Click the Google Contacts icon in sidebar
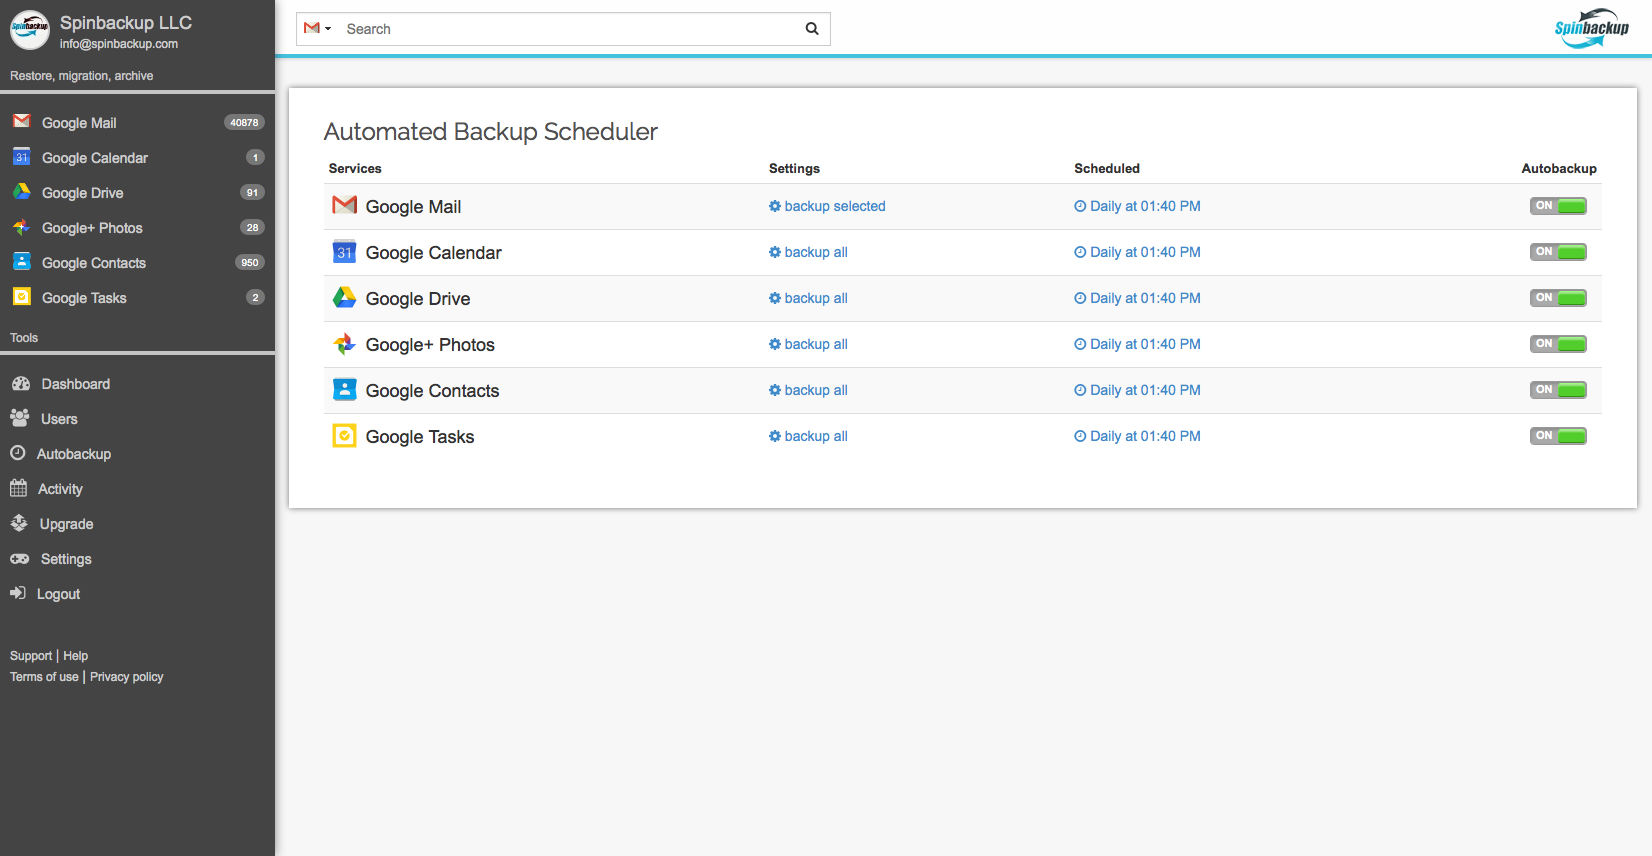The height and width of the screenshot is (856, 1652). (x=22, y=262)
